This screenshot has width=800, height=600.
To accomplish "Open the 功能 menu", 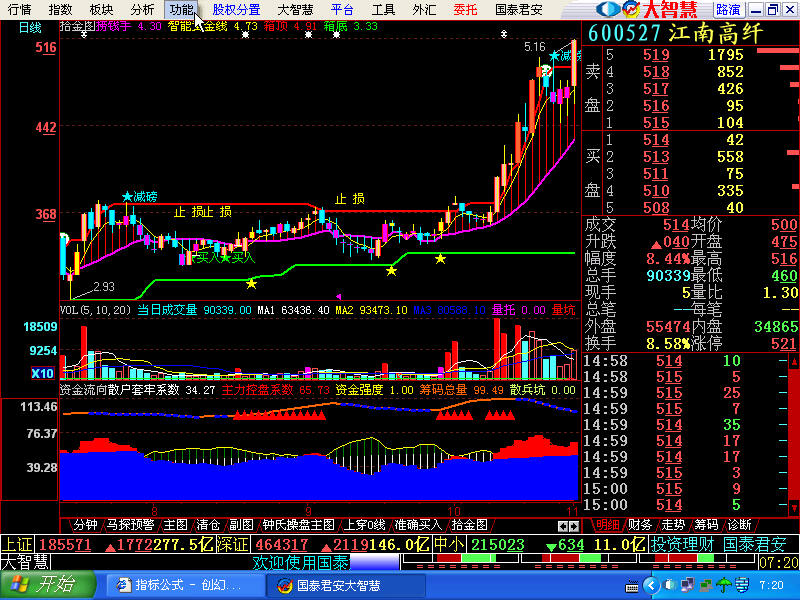I will (x=182, y=9).
